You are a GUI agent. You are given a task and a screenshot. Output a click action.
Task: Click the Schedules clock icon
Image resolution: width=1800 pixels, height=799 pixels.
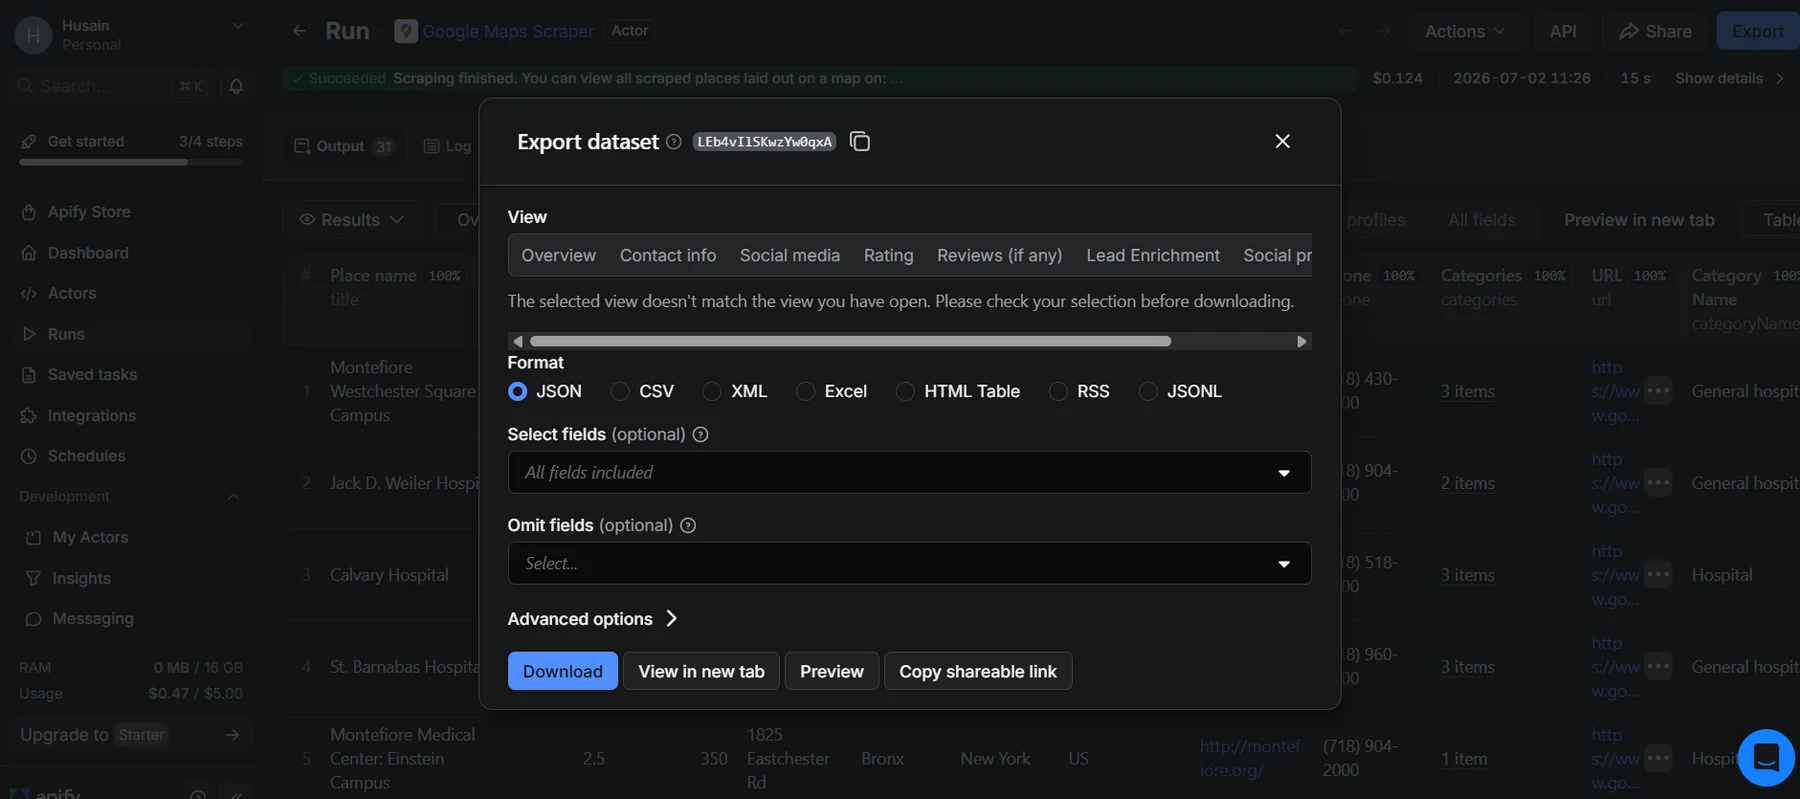pyautogui.click(x=28, y=456)
